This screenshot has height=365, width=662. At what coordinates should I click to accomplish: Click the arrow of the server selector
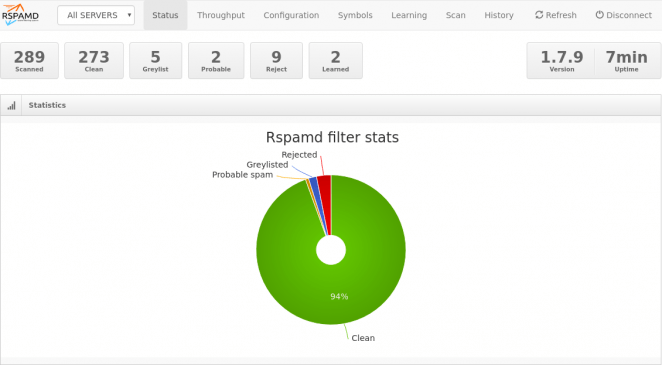[x=129, y=15]
